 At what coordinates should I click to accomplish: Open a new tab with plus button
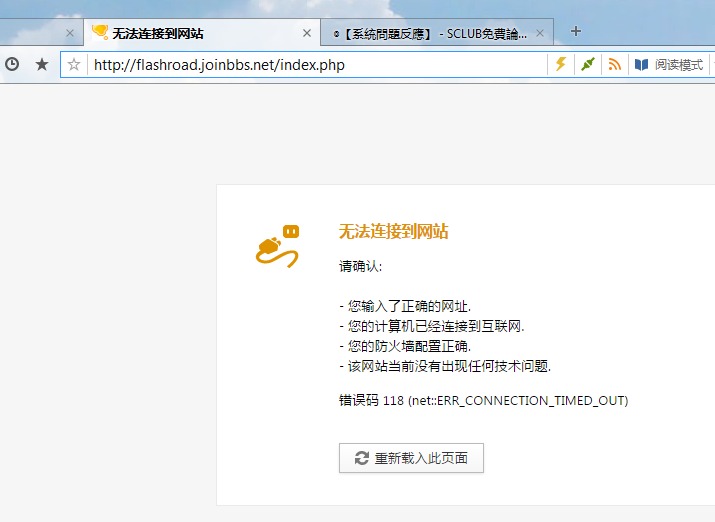click(575, 31)
